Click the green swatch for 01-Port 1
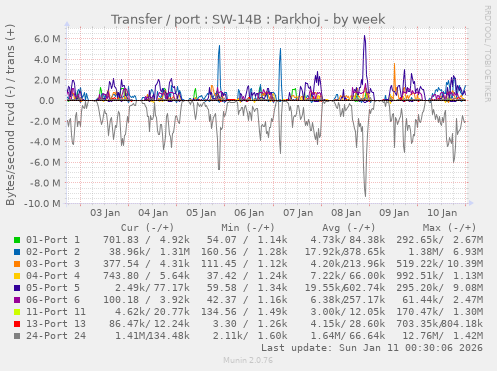Viewport: 497px width, 371px height. click(17, 240)
